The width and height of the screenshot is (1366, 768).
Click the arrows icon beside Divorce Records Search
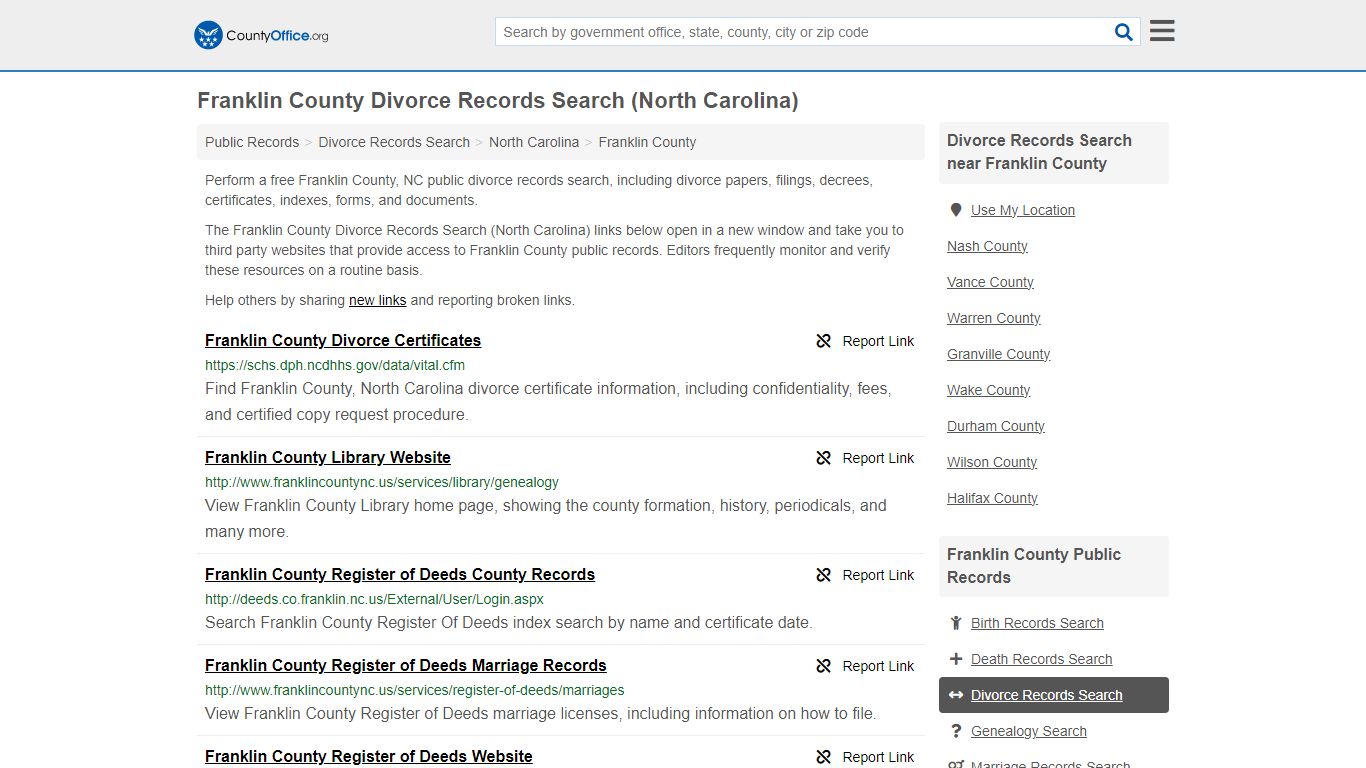click(x=956, y=695)
